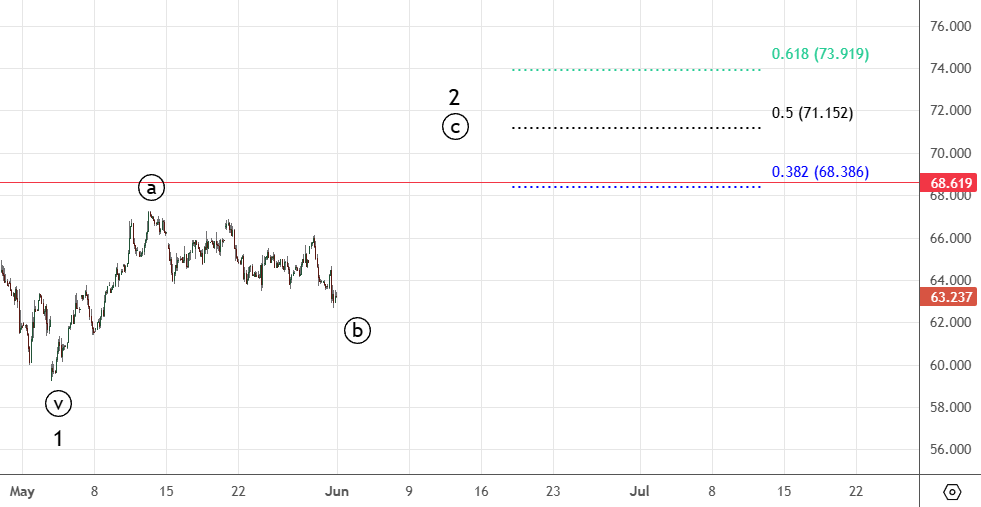Select the 0.382 (68.386) Fibonacci label

point(820,172)
